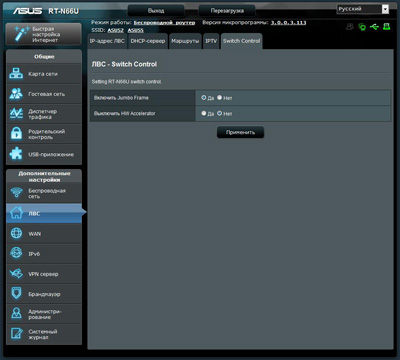
Task: Select Нет for Jumbo Frame
Action: tap(219, 98)
